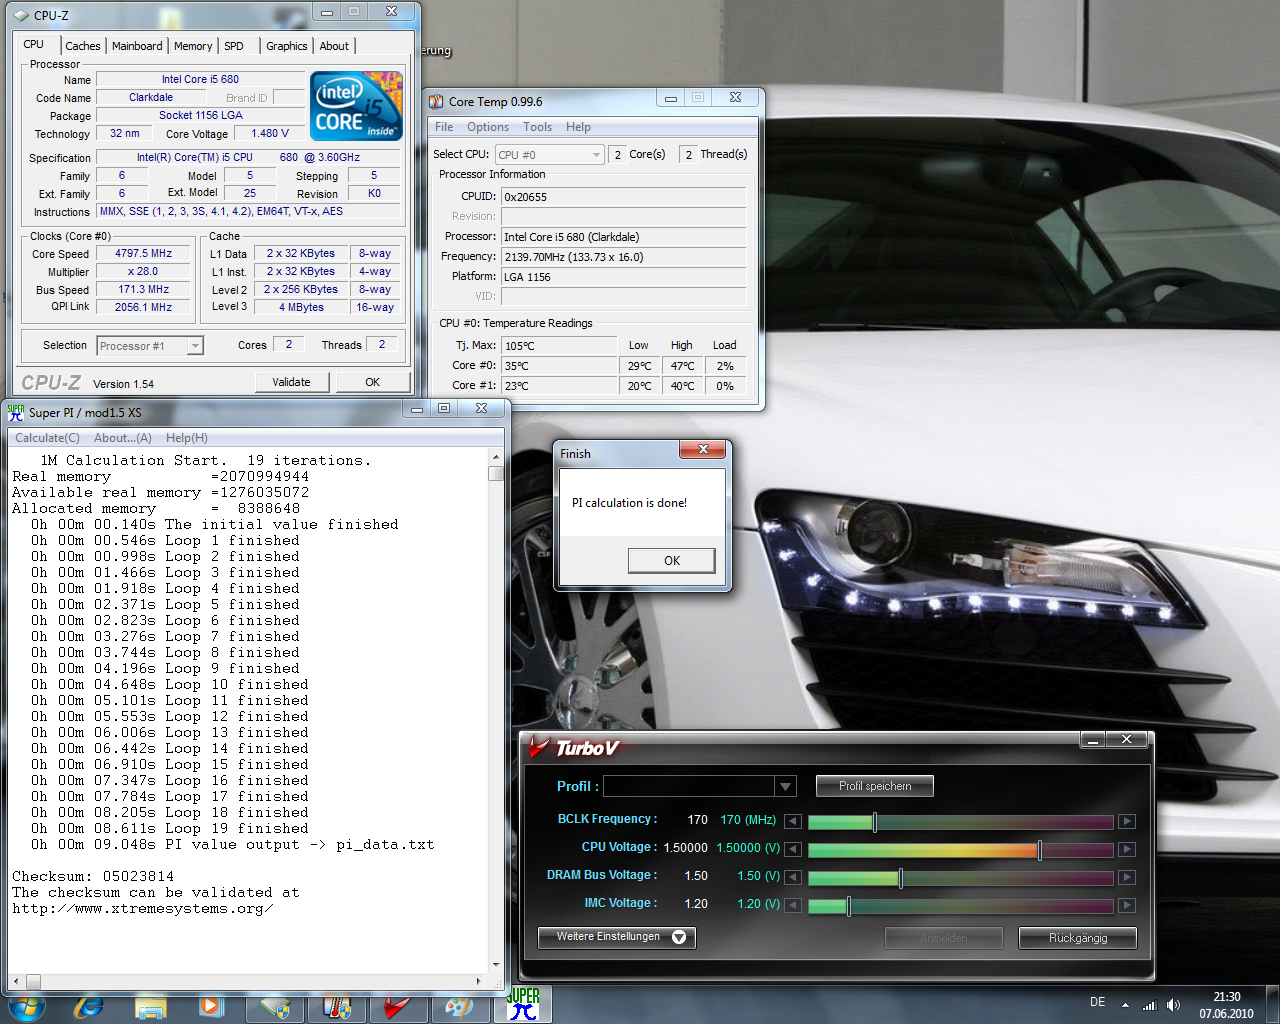Click IMC Voltage decrease arrow
1280x1024 pixels.
pos(792,905)
